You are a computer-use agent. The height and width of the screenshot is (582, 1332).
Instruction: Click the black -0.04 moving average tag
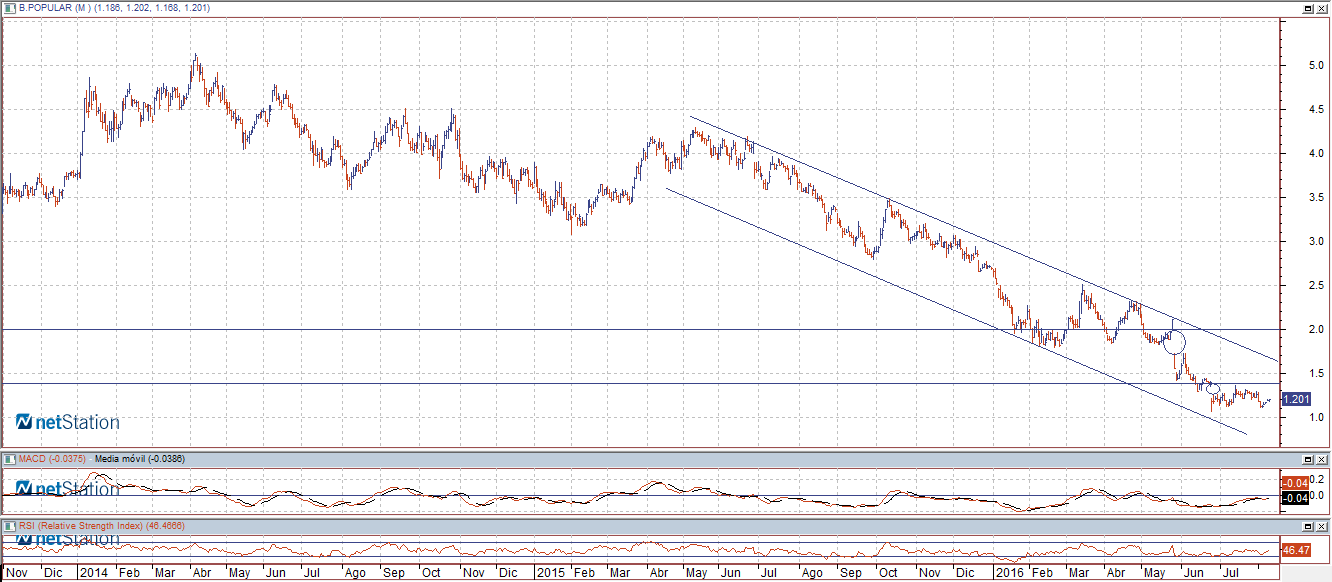click(1296, 498)
